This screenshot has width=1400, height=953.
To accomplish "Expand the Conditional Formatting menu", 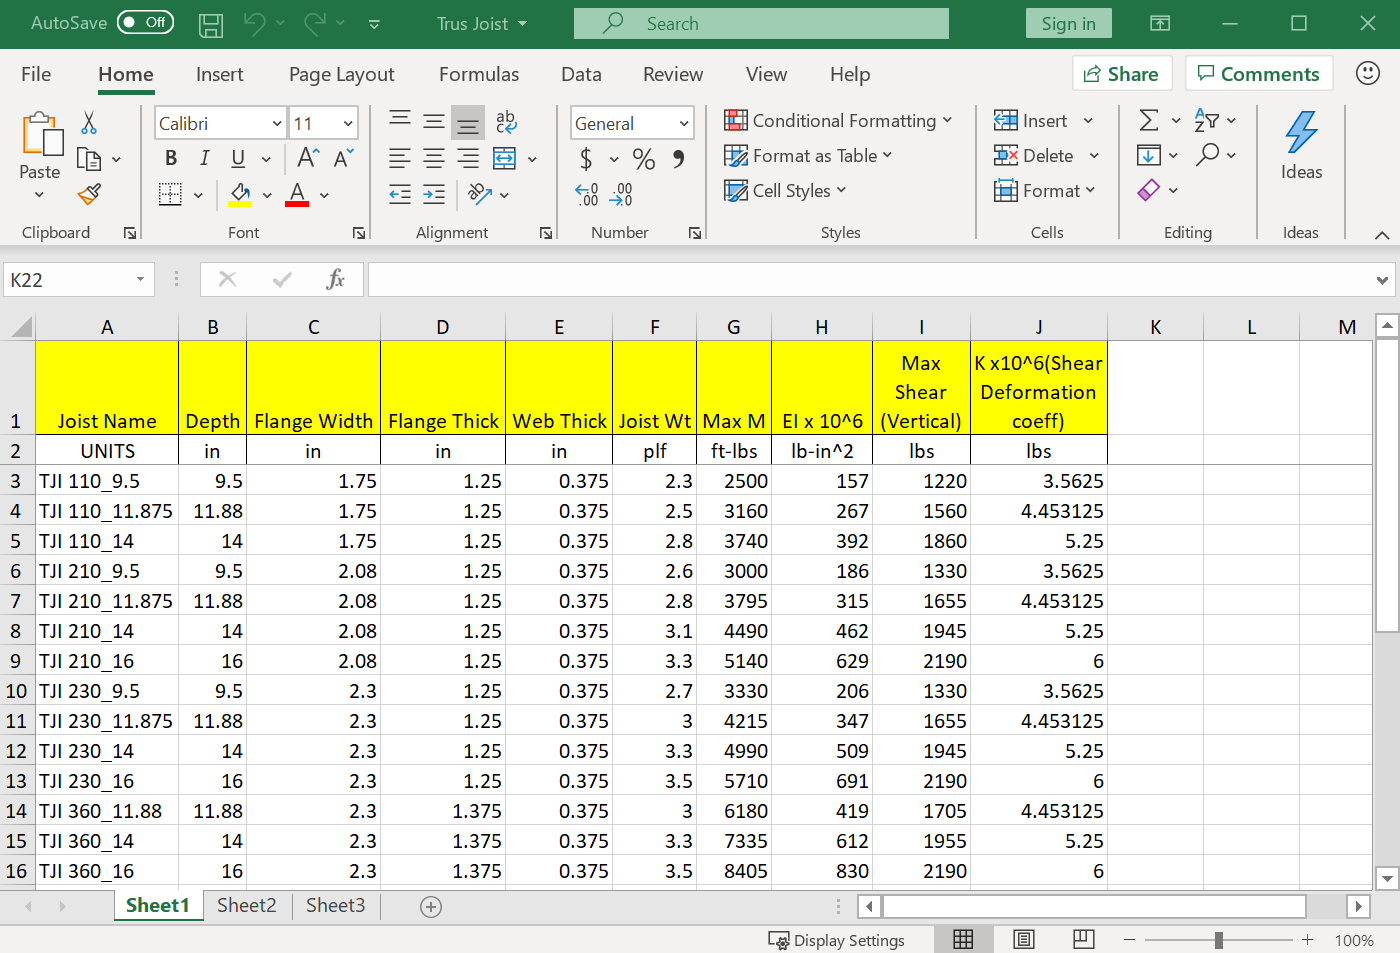I will (x=837, y=121).
